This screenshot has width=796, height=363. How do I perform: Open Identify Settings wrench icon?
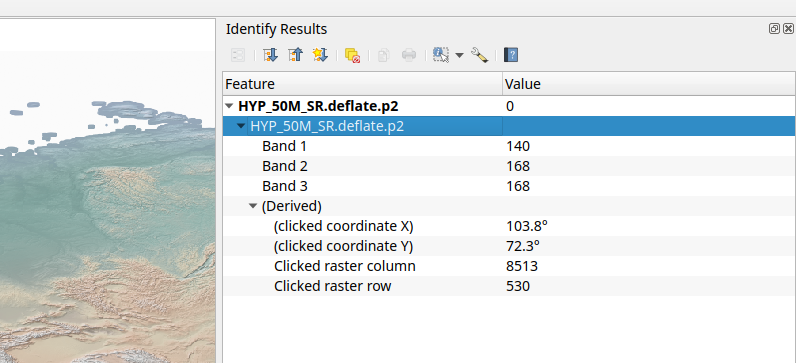pos(479,55)
